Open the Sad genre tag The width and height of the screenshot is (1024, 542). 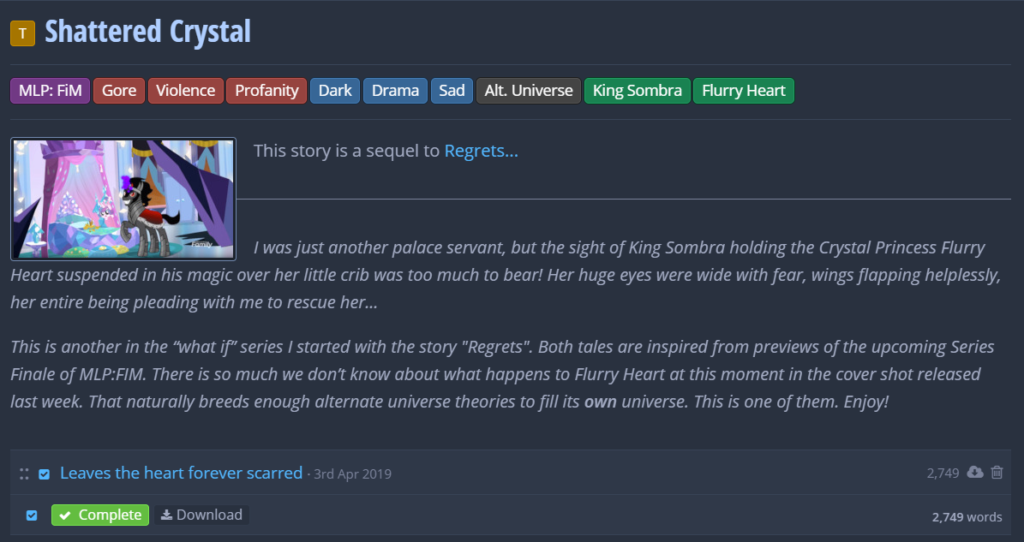pyautogui.click(x=452, y=91)
